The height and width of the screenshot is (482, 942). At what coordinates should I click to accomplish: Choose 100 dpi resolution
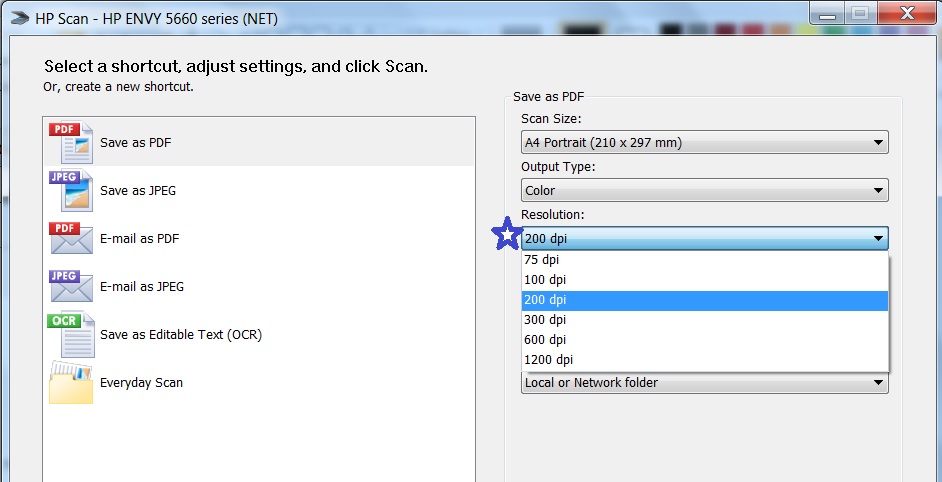click(704, 279)
